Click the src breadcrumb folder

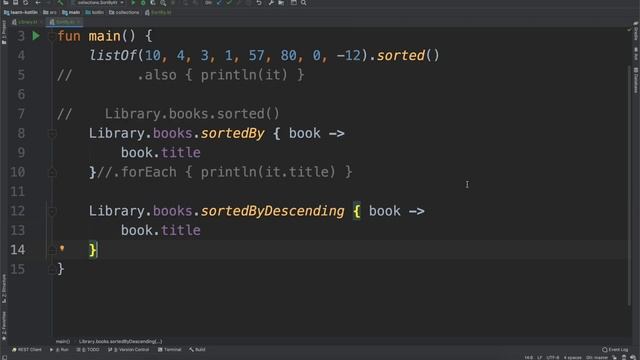(50, 13)
